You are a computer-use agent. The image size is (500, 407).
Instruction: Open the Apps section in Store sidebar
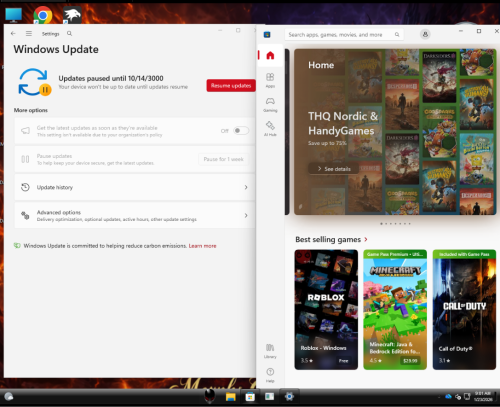[x=270, y=80]
